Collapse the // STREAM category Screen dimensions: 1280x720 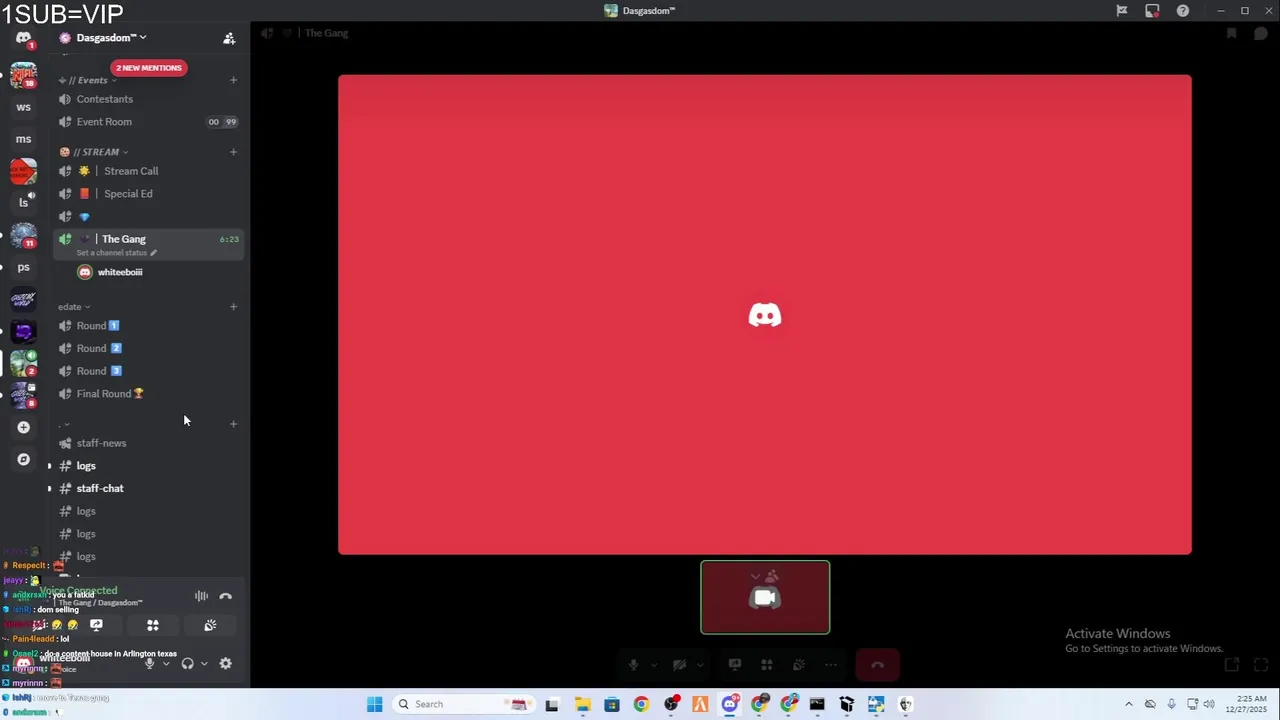tap(93, 152)
